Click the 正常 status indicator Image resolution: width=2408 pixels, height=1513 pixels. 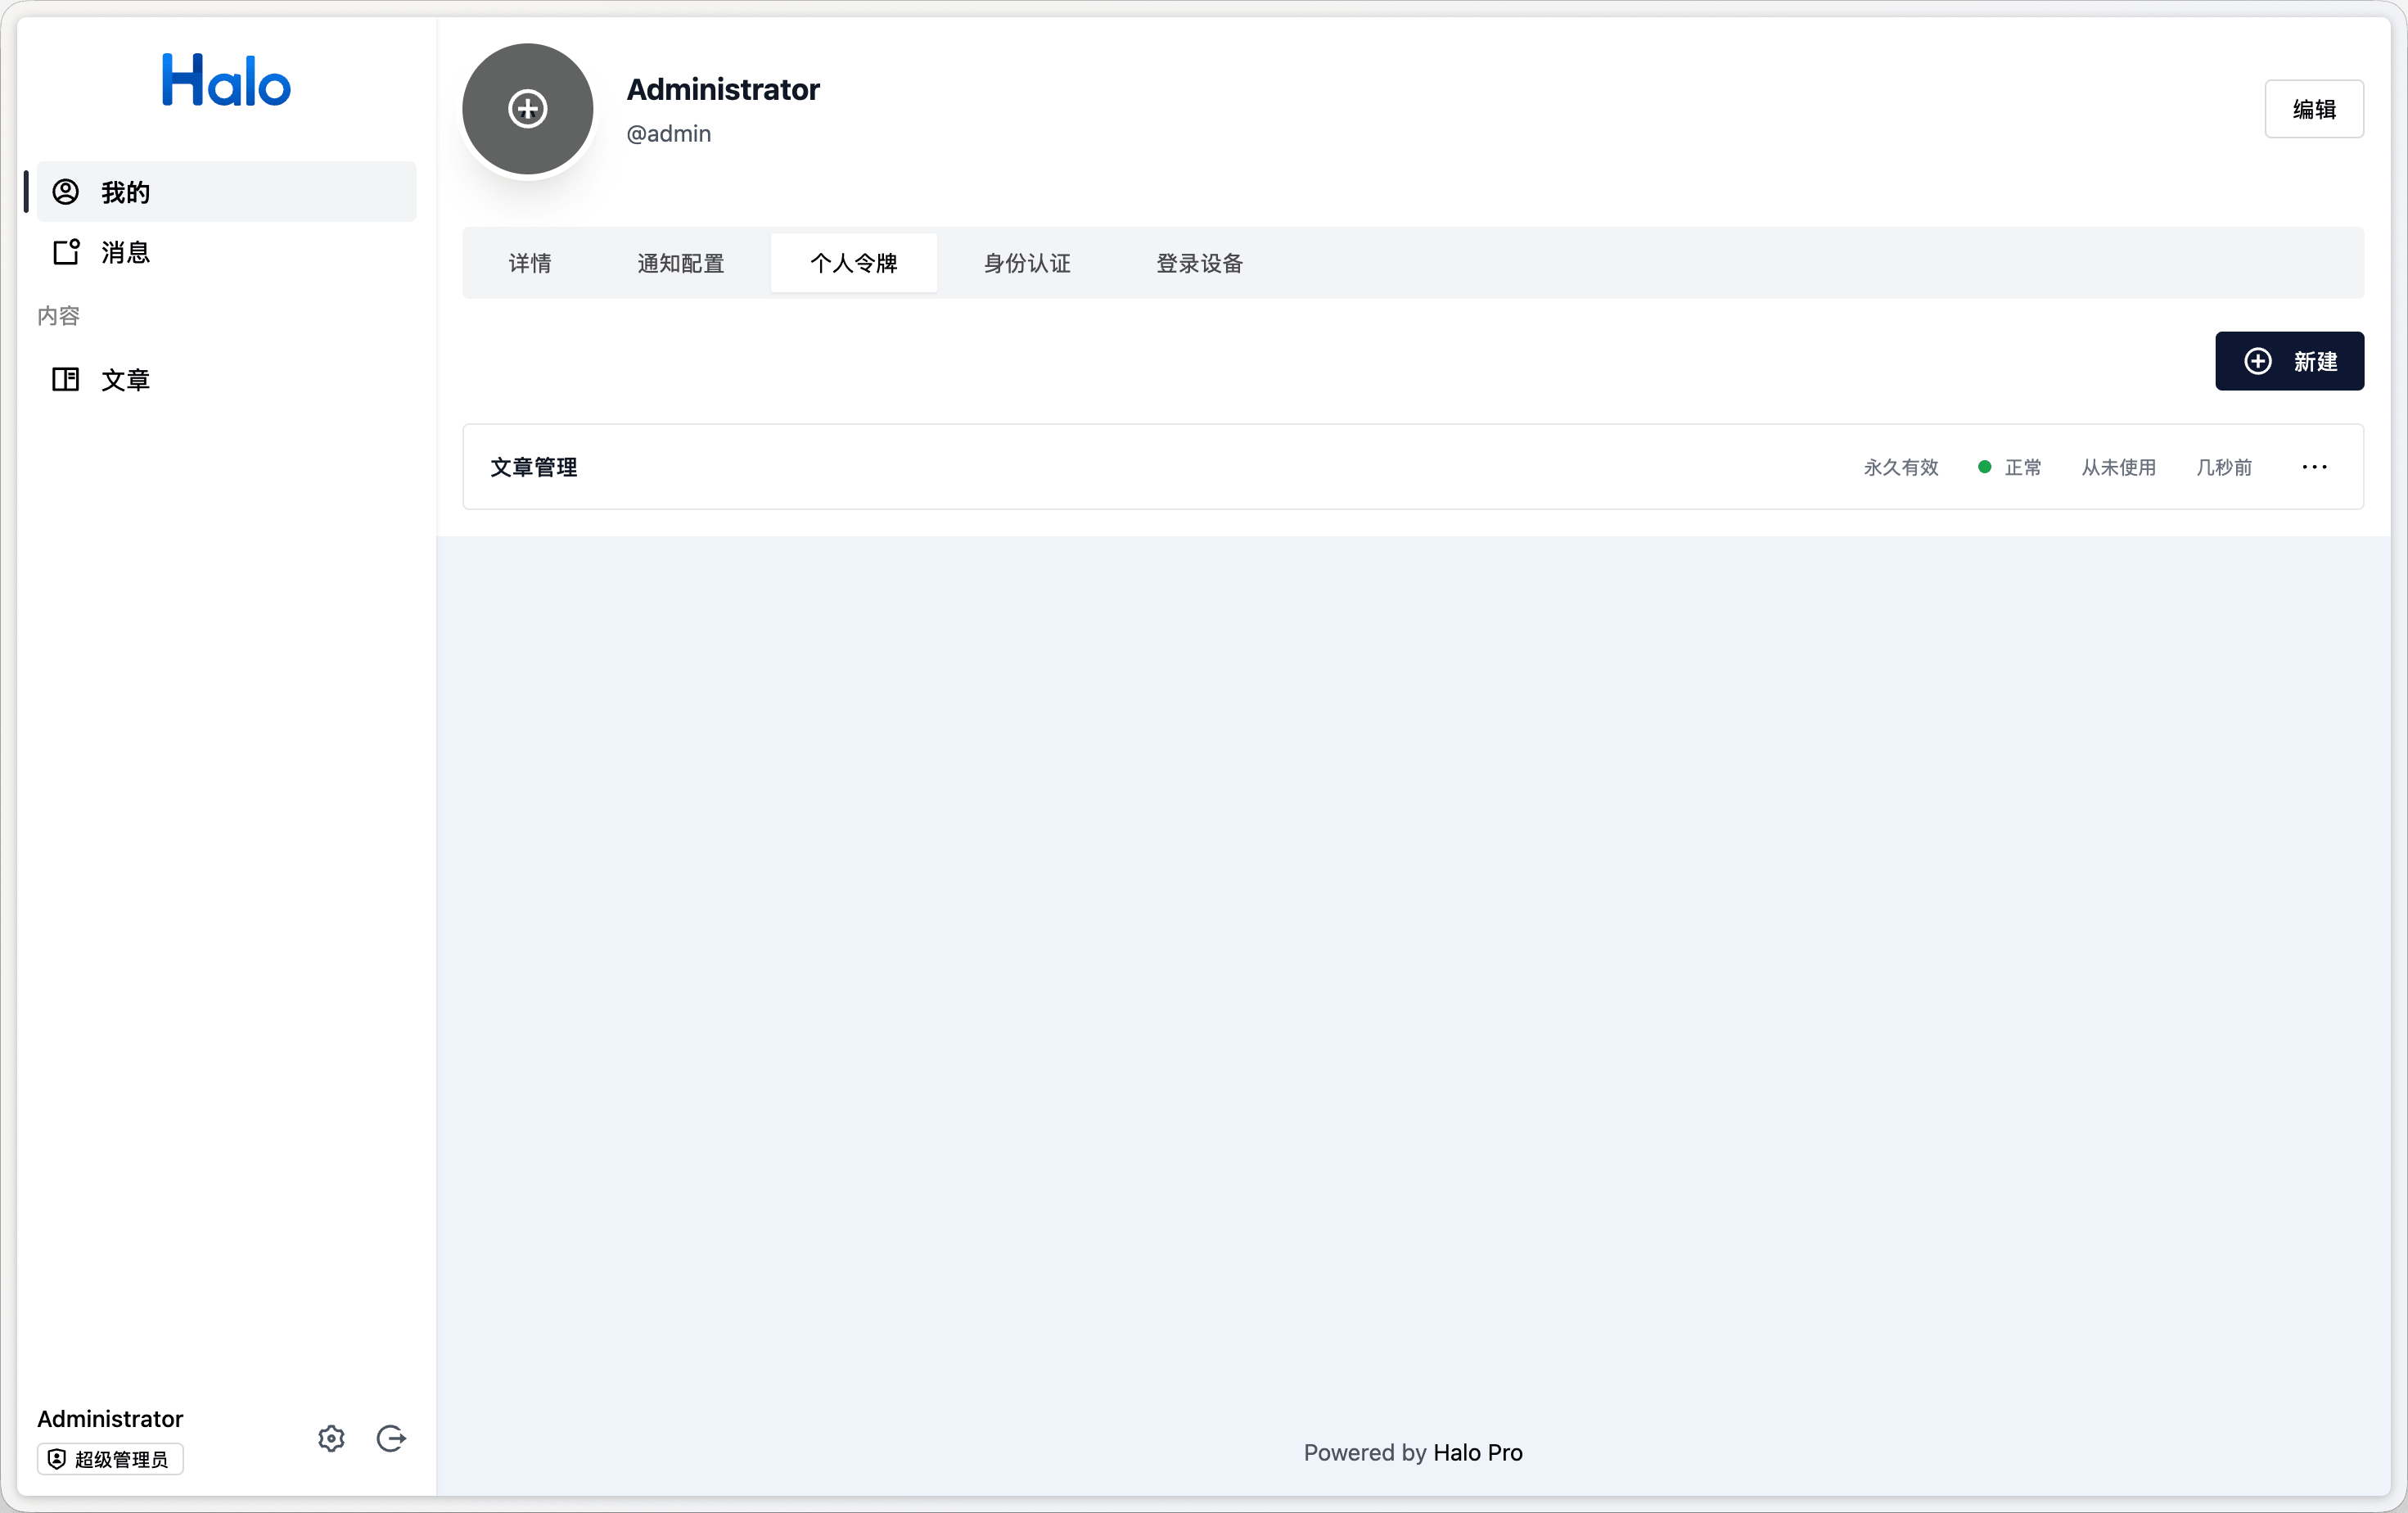[x=2010, y=467]
